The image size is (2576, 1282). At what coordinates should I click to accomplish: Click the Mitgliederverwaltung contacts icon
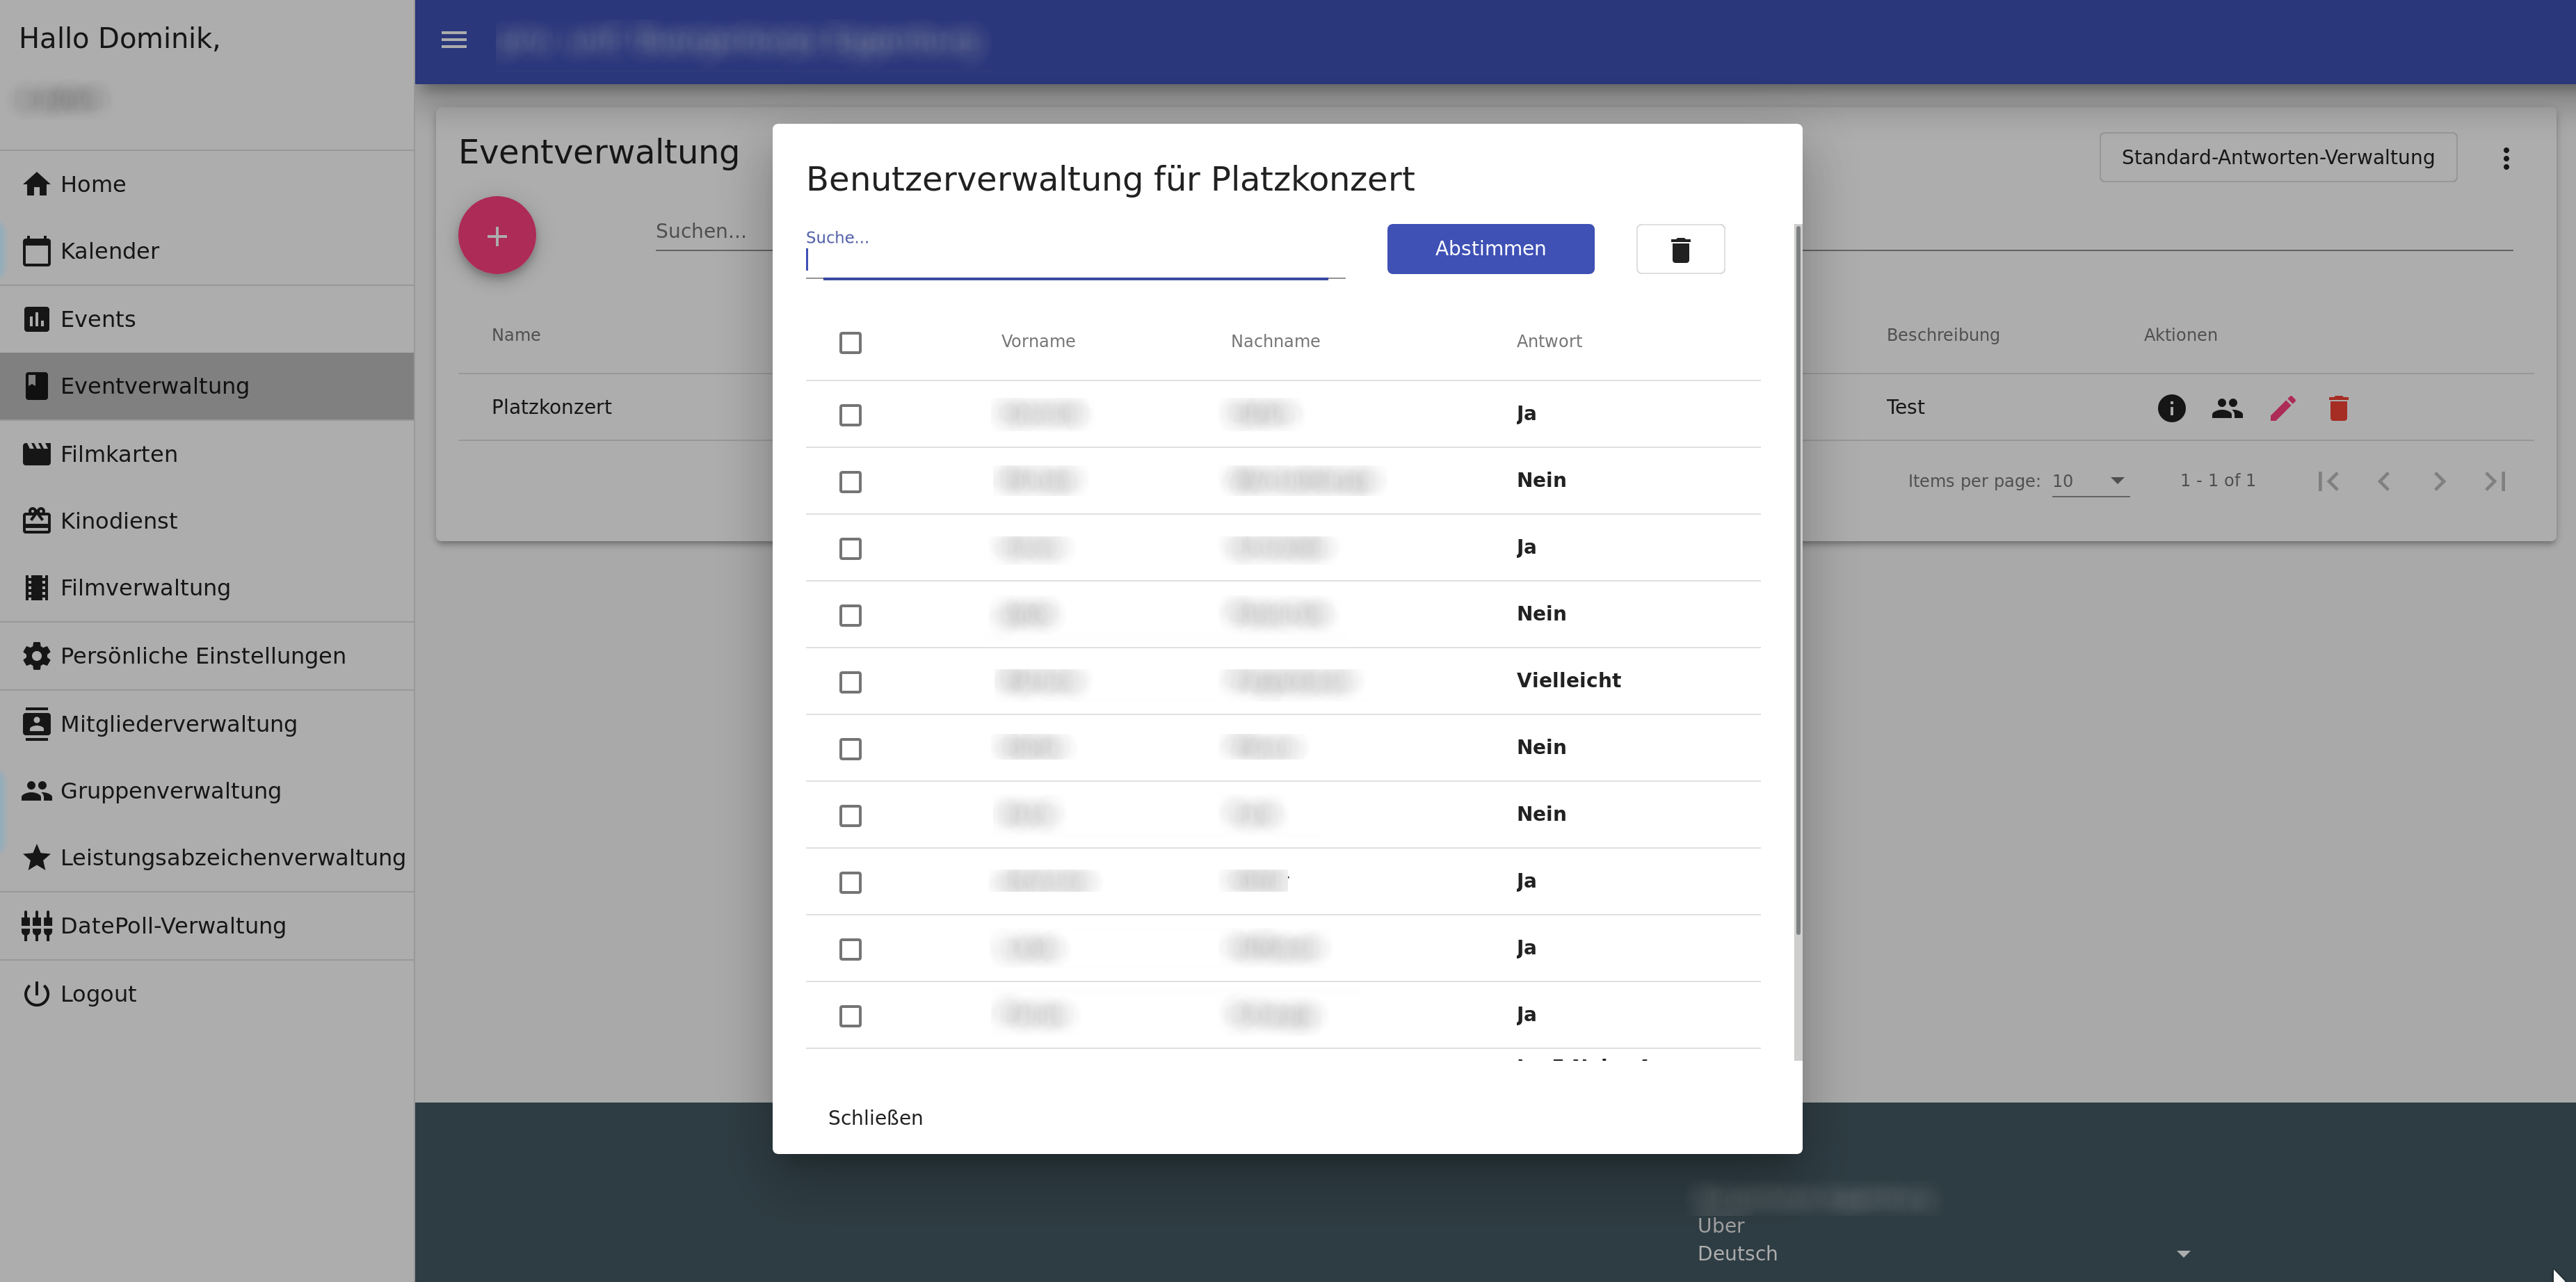click(37, 724)
